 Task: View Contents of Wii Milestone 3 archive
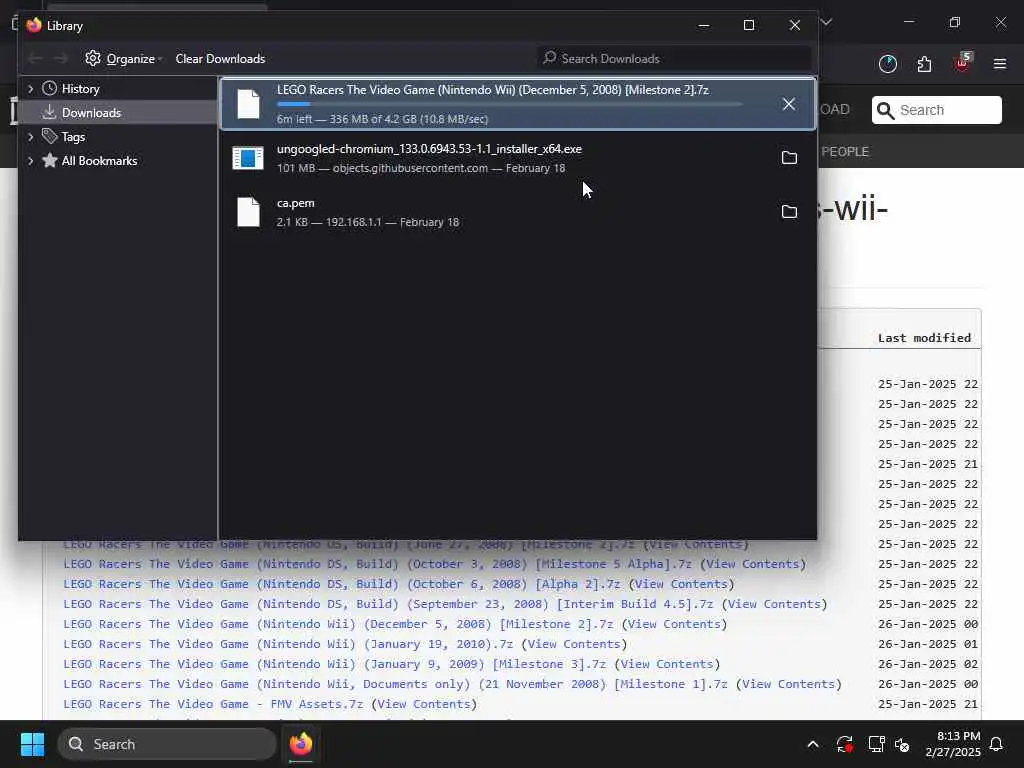coord(667,664)
